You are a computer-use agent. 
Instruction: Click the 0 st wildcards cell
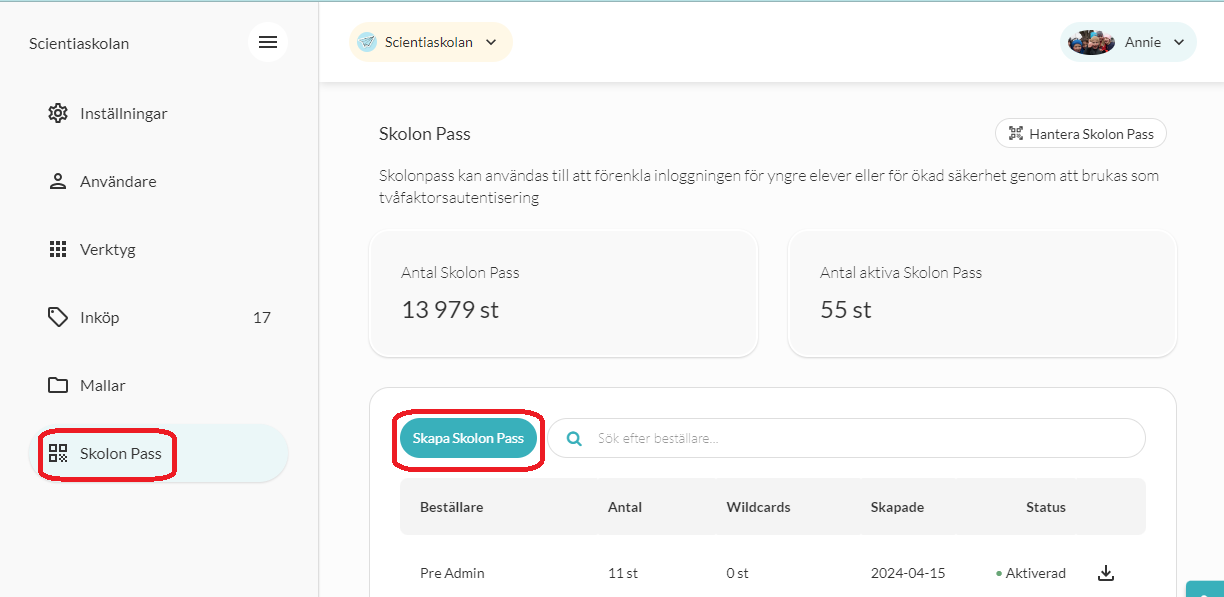click(737, 573)
